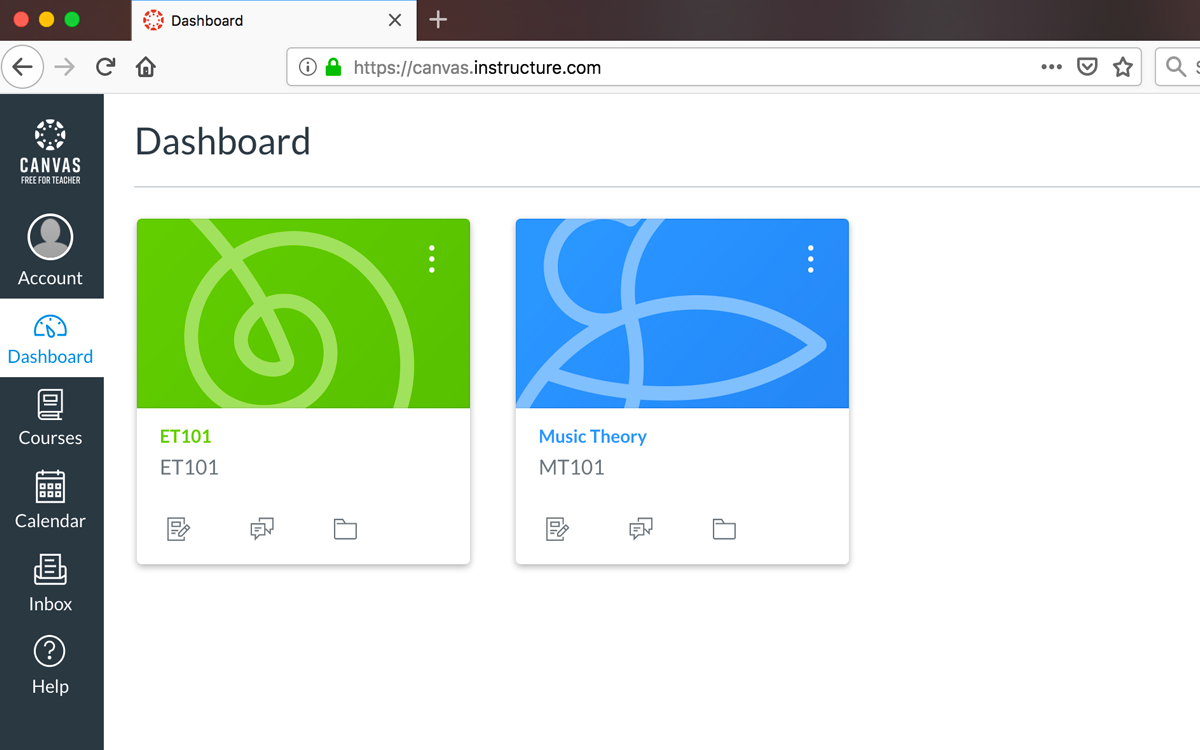The image size is (1200, 750).
Task: Open Discussions icon on Music Theory card
Action: [x=641, y=529]
